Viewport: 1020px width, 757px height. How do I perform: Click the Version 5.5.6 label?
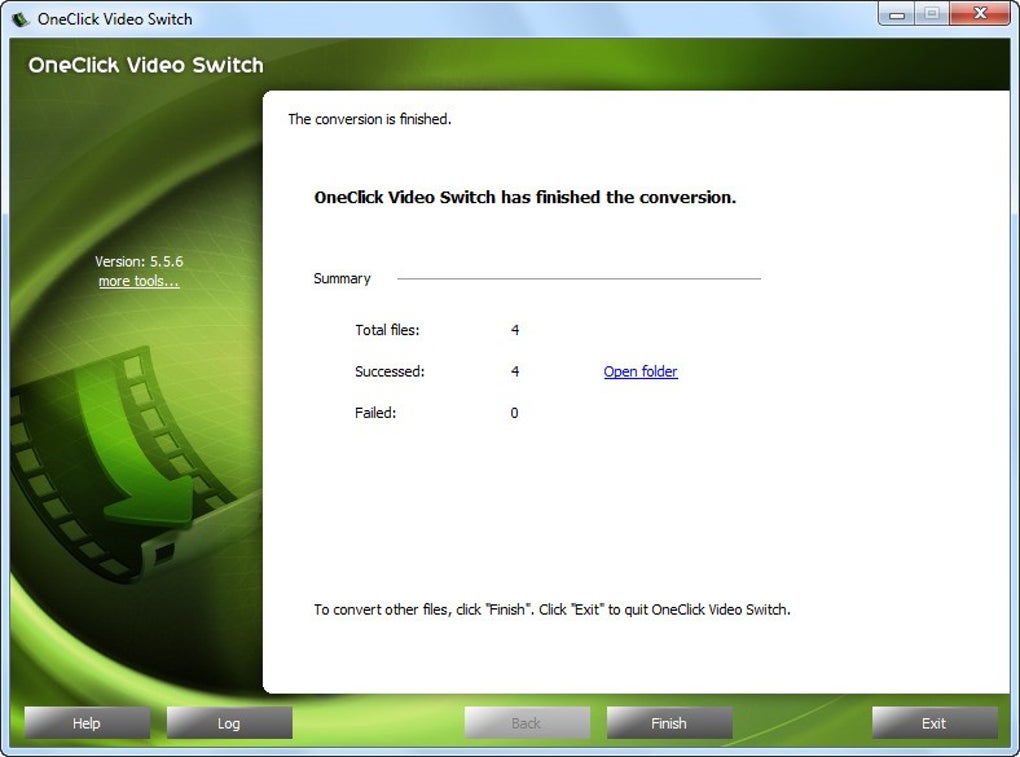click(138, 261)
